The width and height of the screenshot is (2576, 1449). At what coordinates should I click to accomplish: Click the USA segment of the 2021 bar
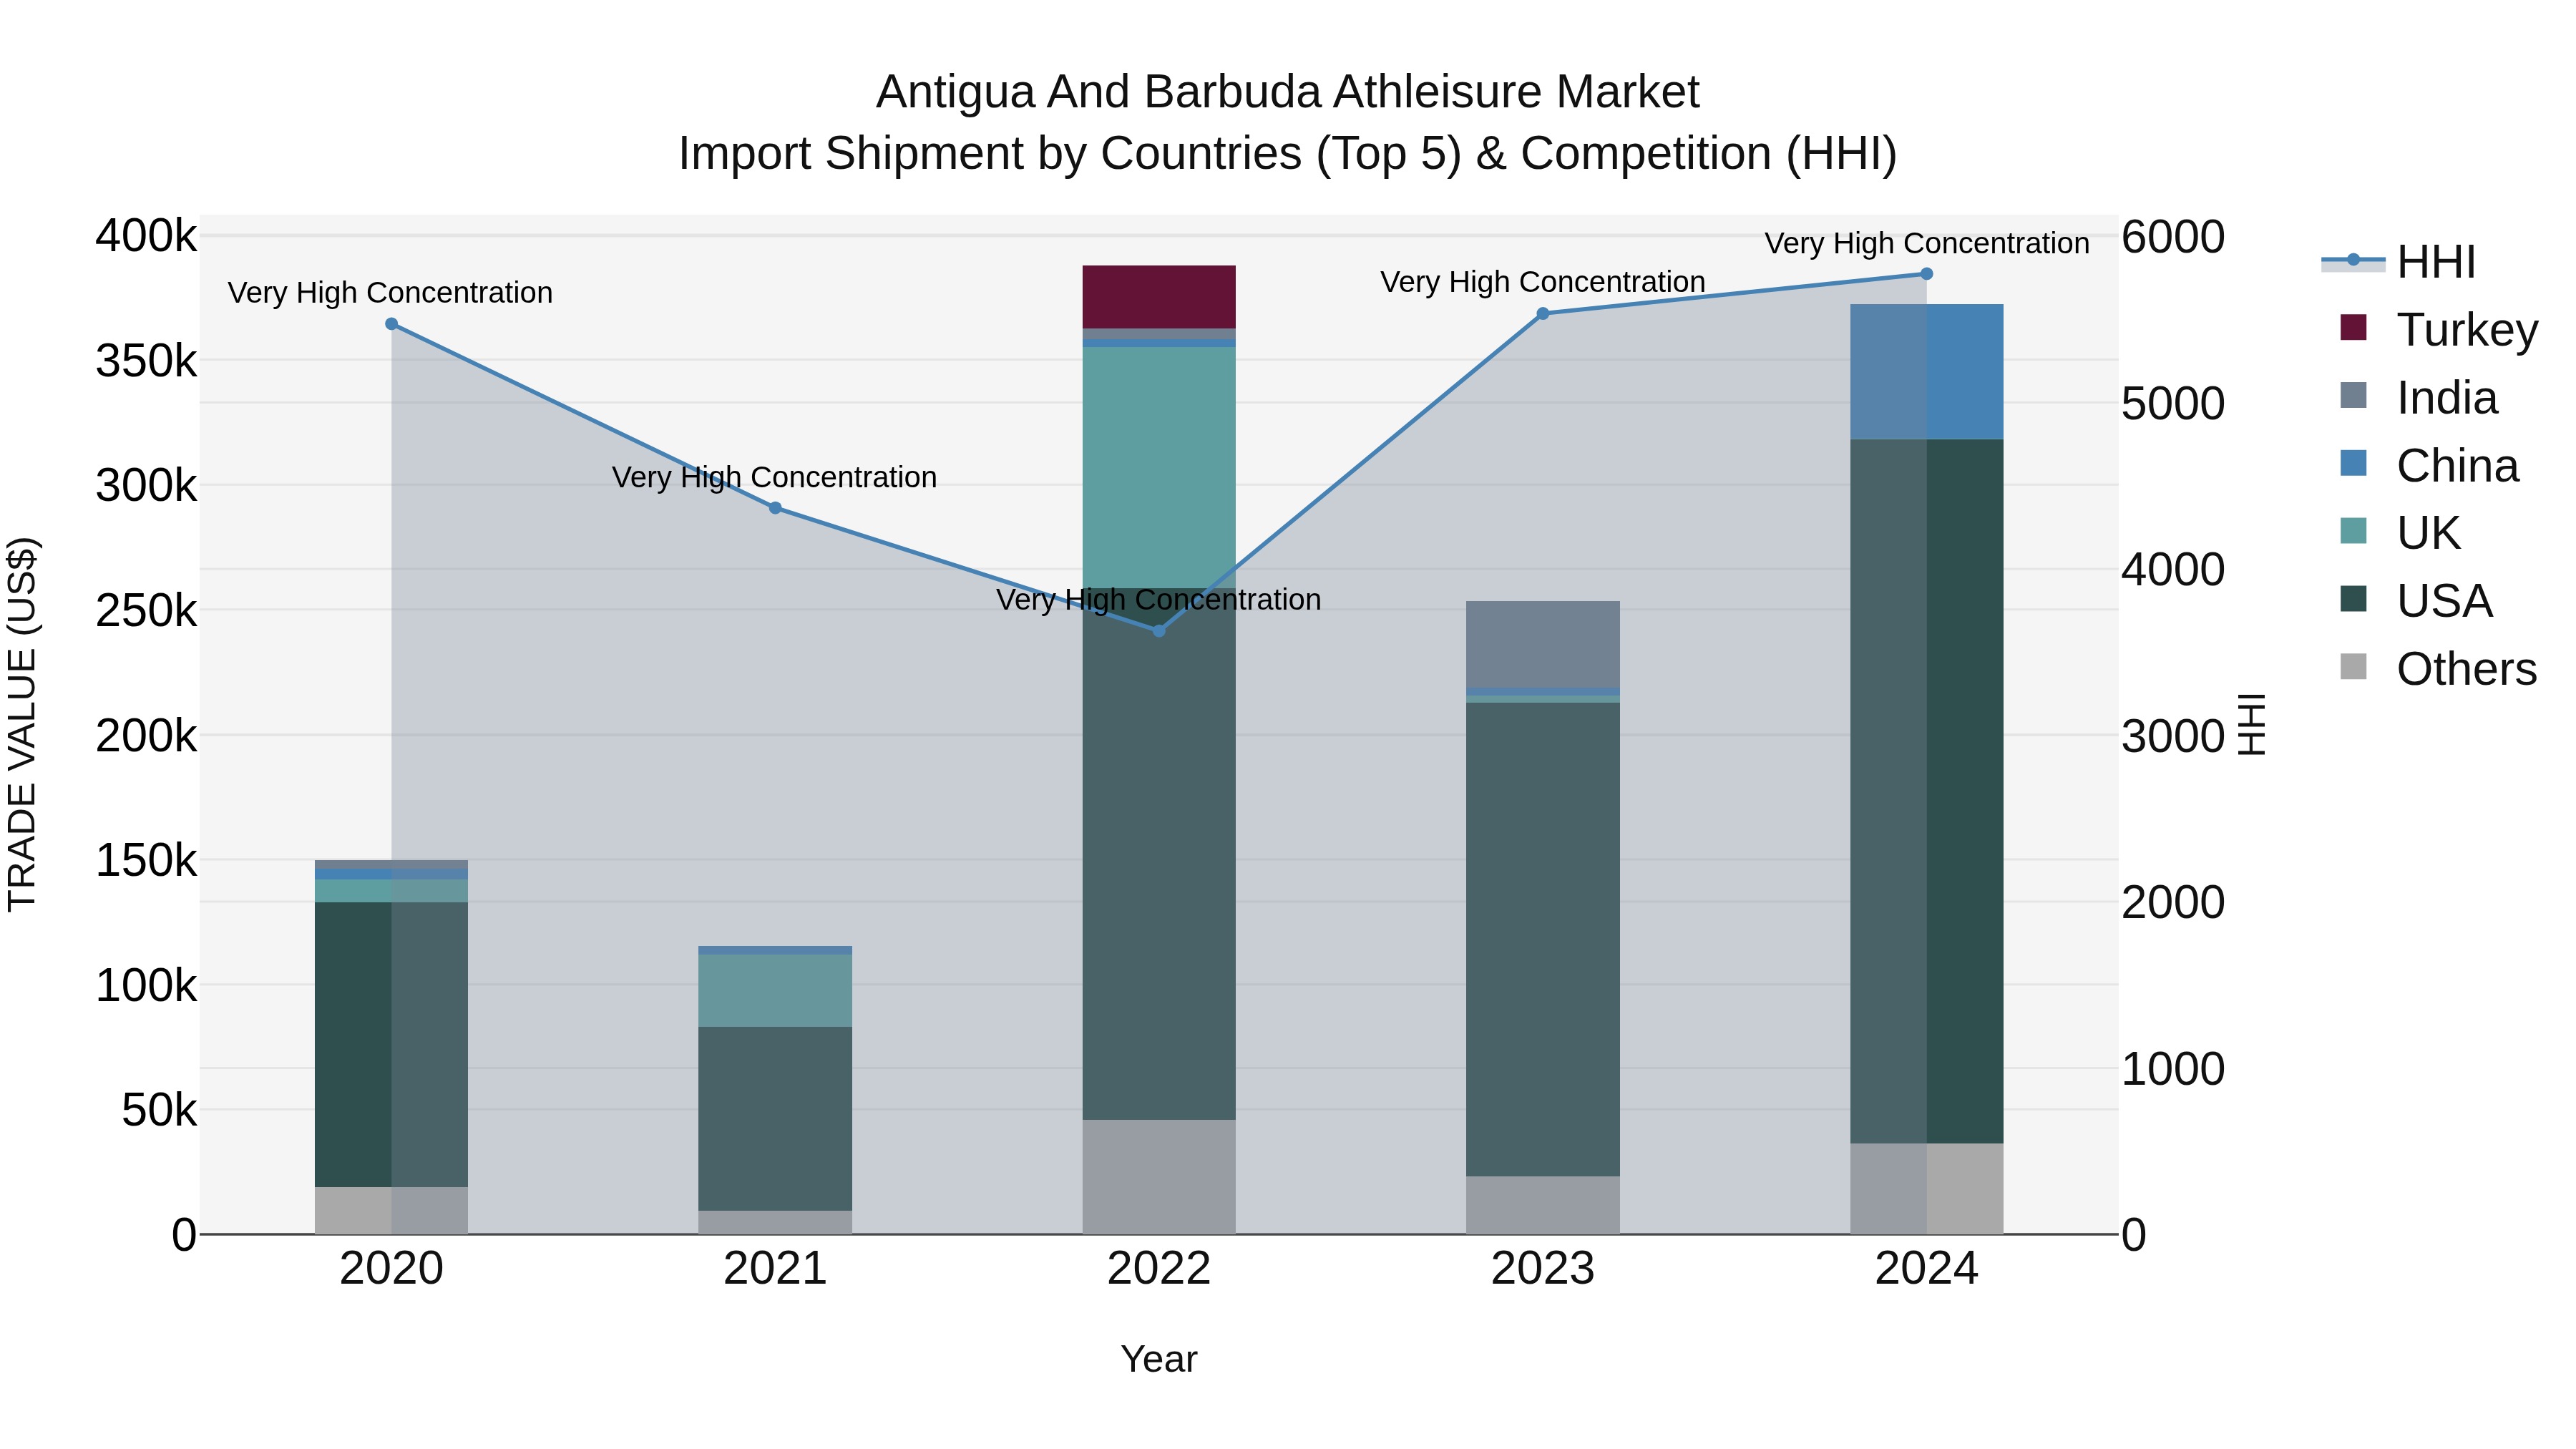tap(775, 1119)
